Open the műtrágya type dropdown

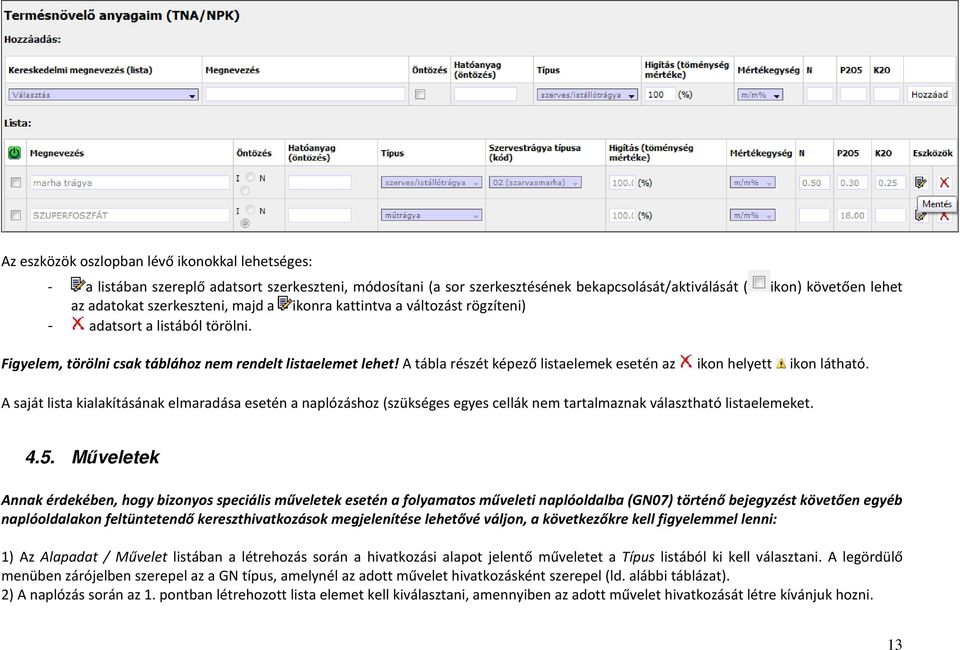431,215
